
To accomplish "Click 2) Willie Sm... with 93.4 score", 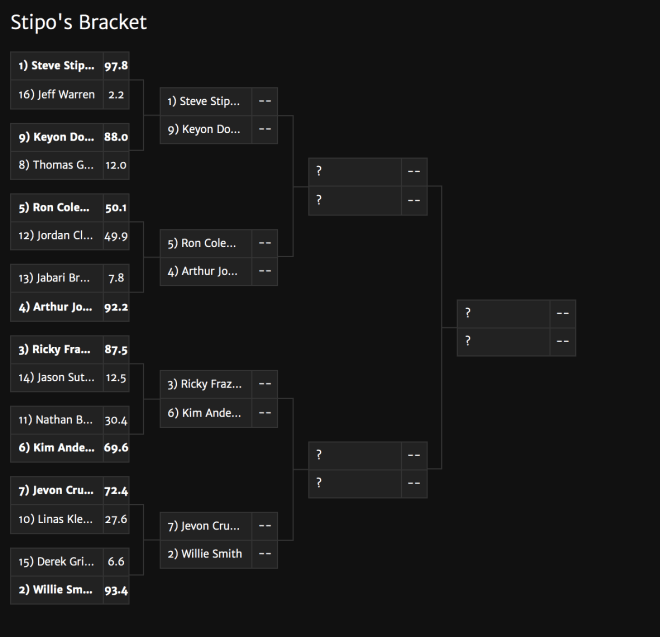I will click(70, 590).
